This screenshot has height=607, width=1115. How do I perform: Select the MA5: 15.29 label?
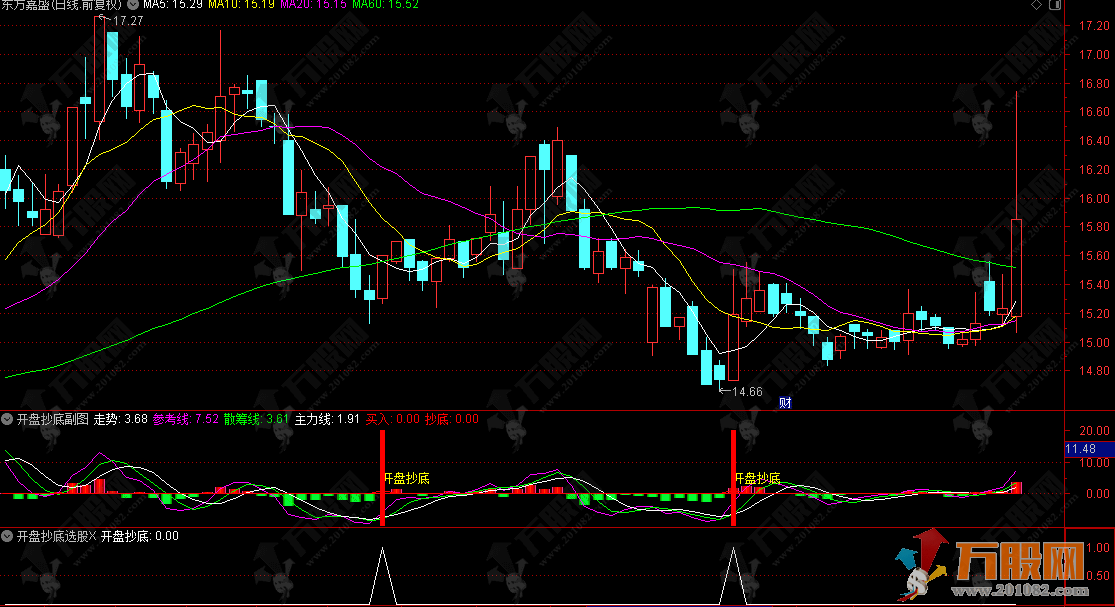pyautogui.click(x=173, y=4)
